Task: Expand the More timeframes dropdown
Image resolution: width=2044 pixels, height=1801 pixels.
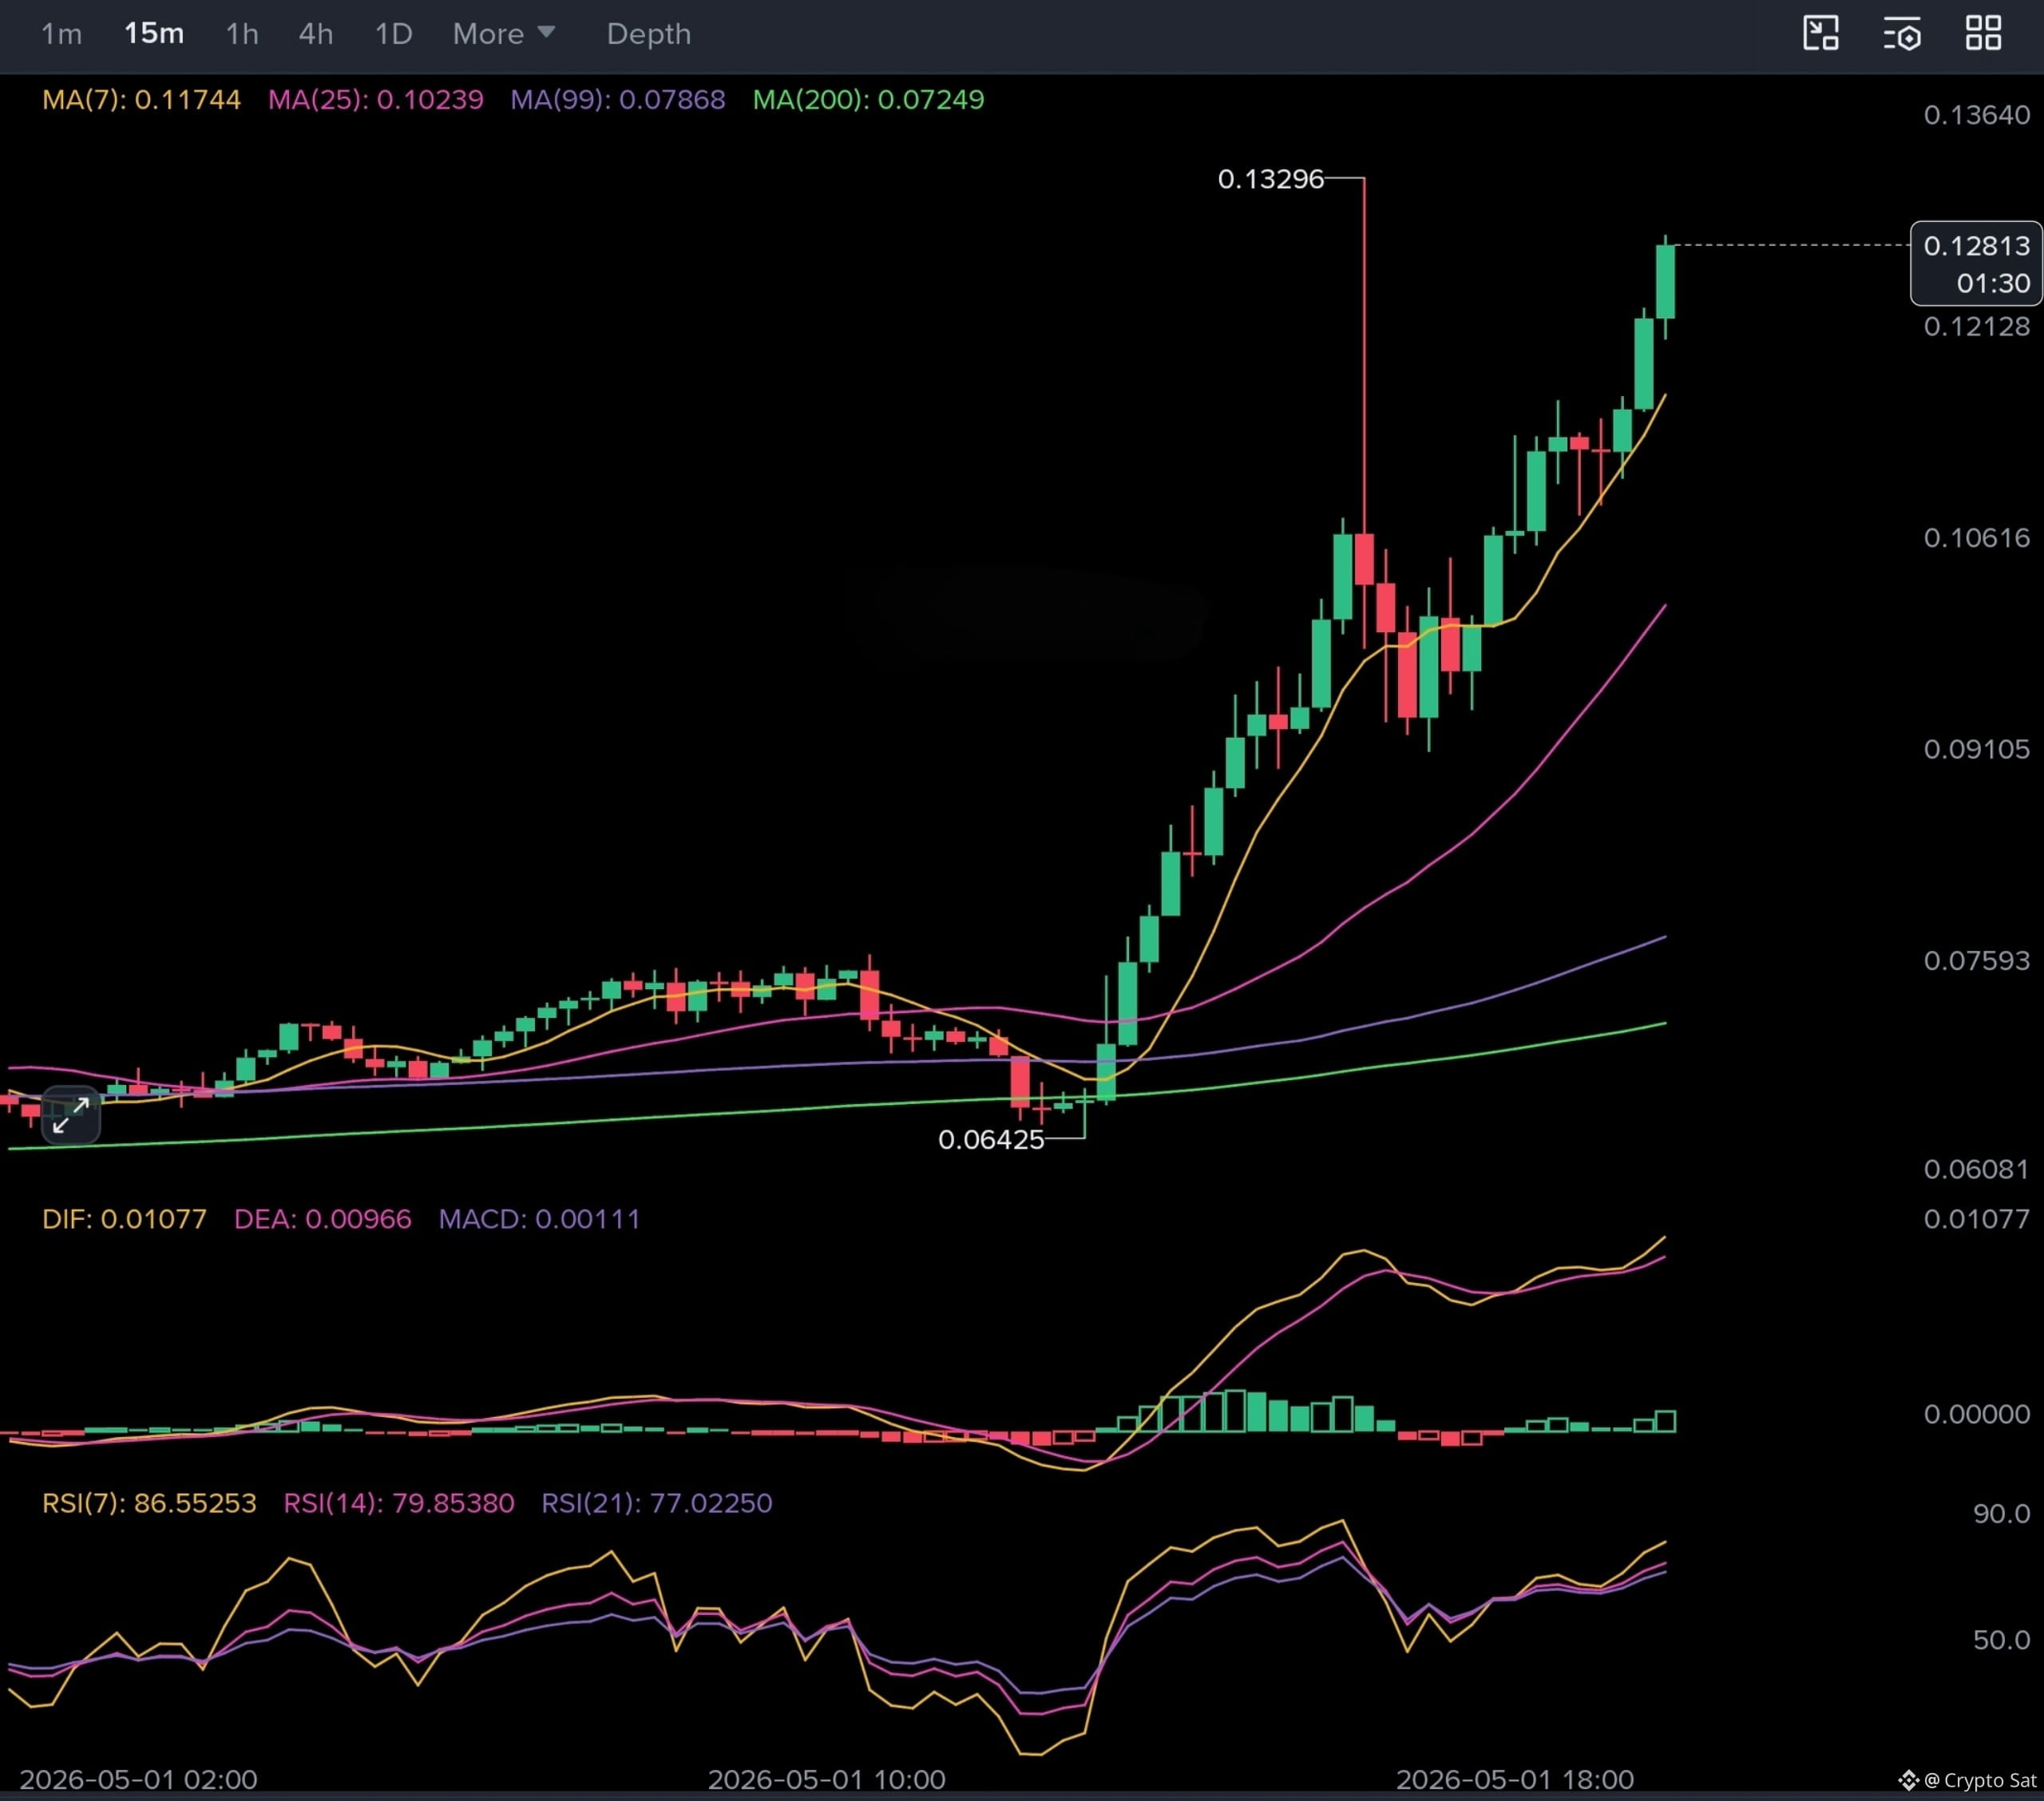Action: pos(503,34)
